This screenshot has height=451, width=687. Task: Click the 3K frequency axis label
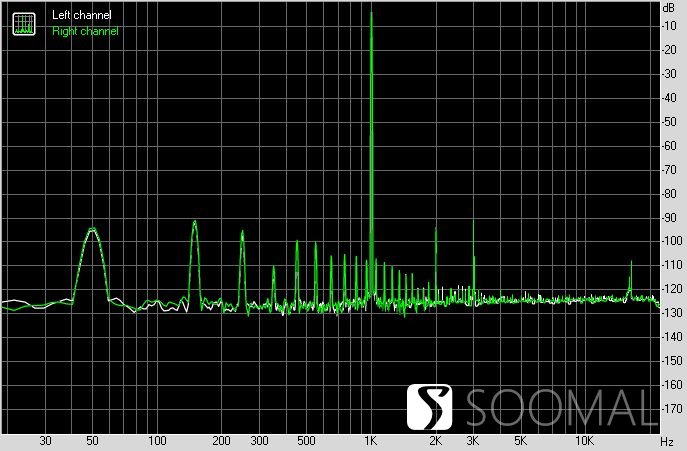pos(473,440)
